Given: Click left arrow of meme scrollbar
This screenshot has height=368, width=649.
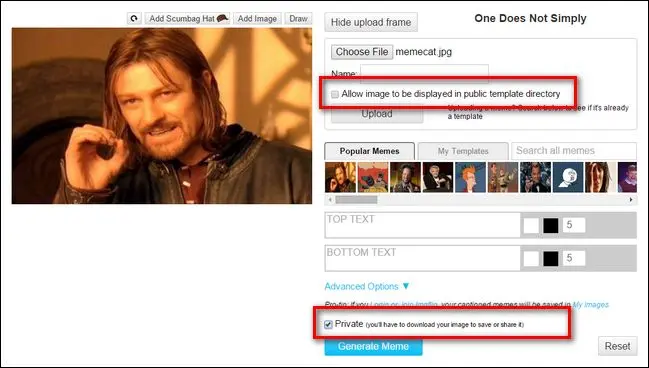Looking at the screenshot, I should 330,200.
